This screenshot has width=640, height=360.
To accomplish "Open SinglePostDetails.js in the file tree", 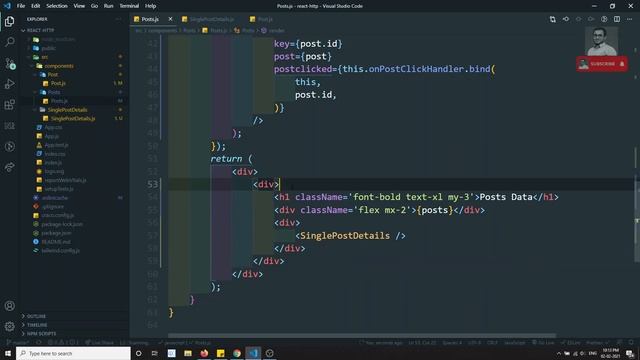I will click(x=73, y=118).
